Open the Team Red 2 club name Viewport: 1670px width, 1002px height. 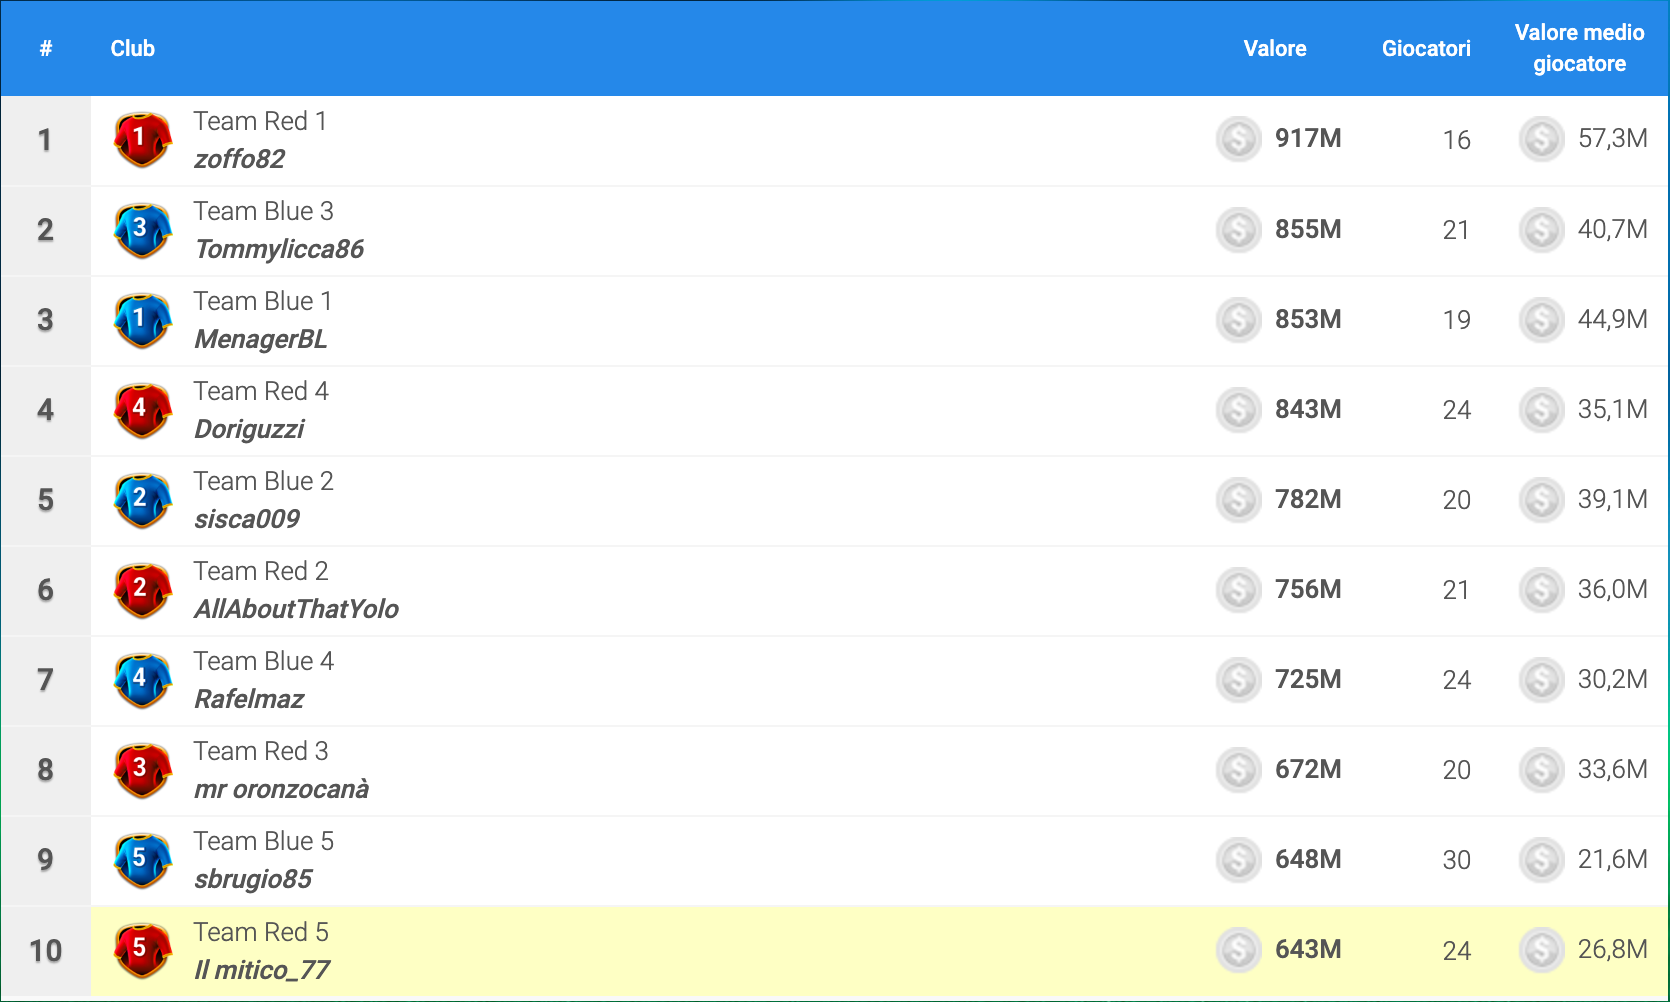(x=261, y=571)
